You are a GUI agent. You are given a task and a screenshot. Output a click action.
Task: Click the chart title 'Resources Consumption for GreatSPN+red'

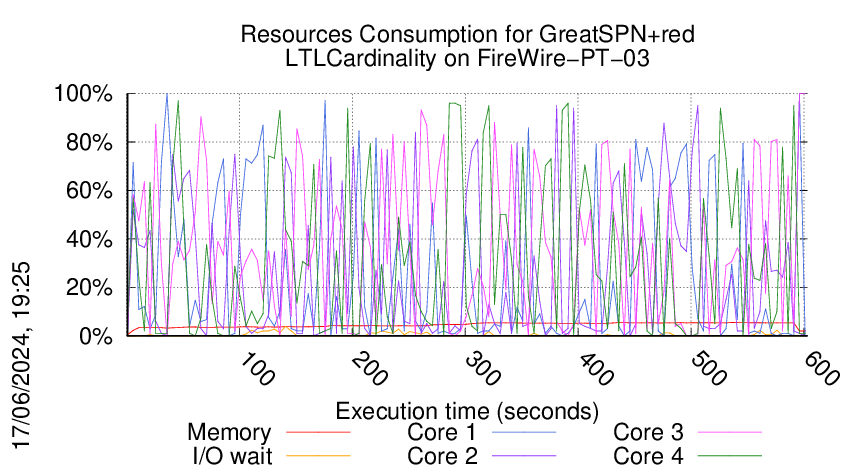point(467,35)
